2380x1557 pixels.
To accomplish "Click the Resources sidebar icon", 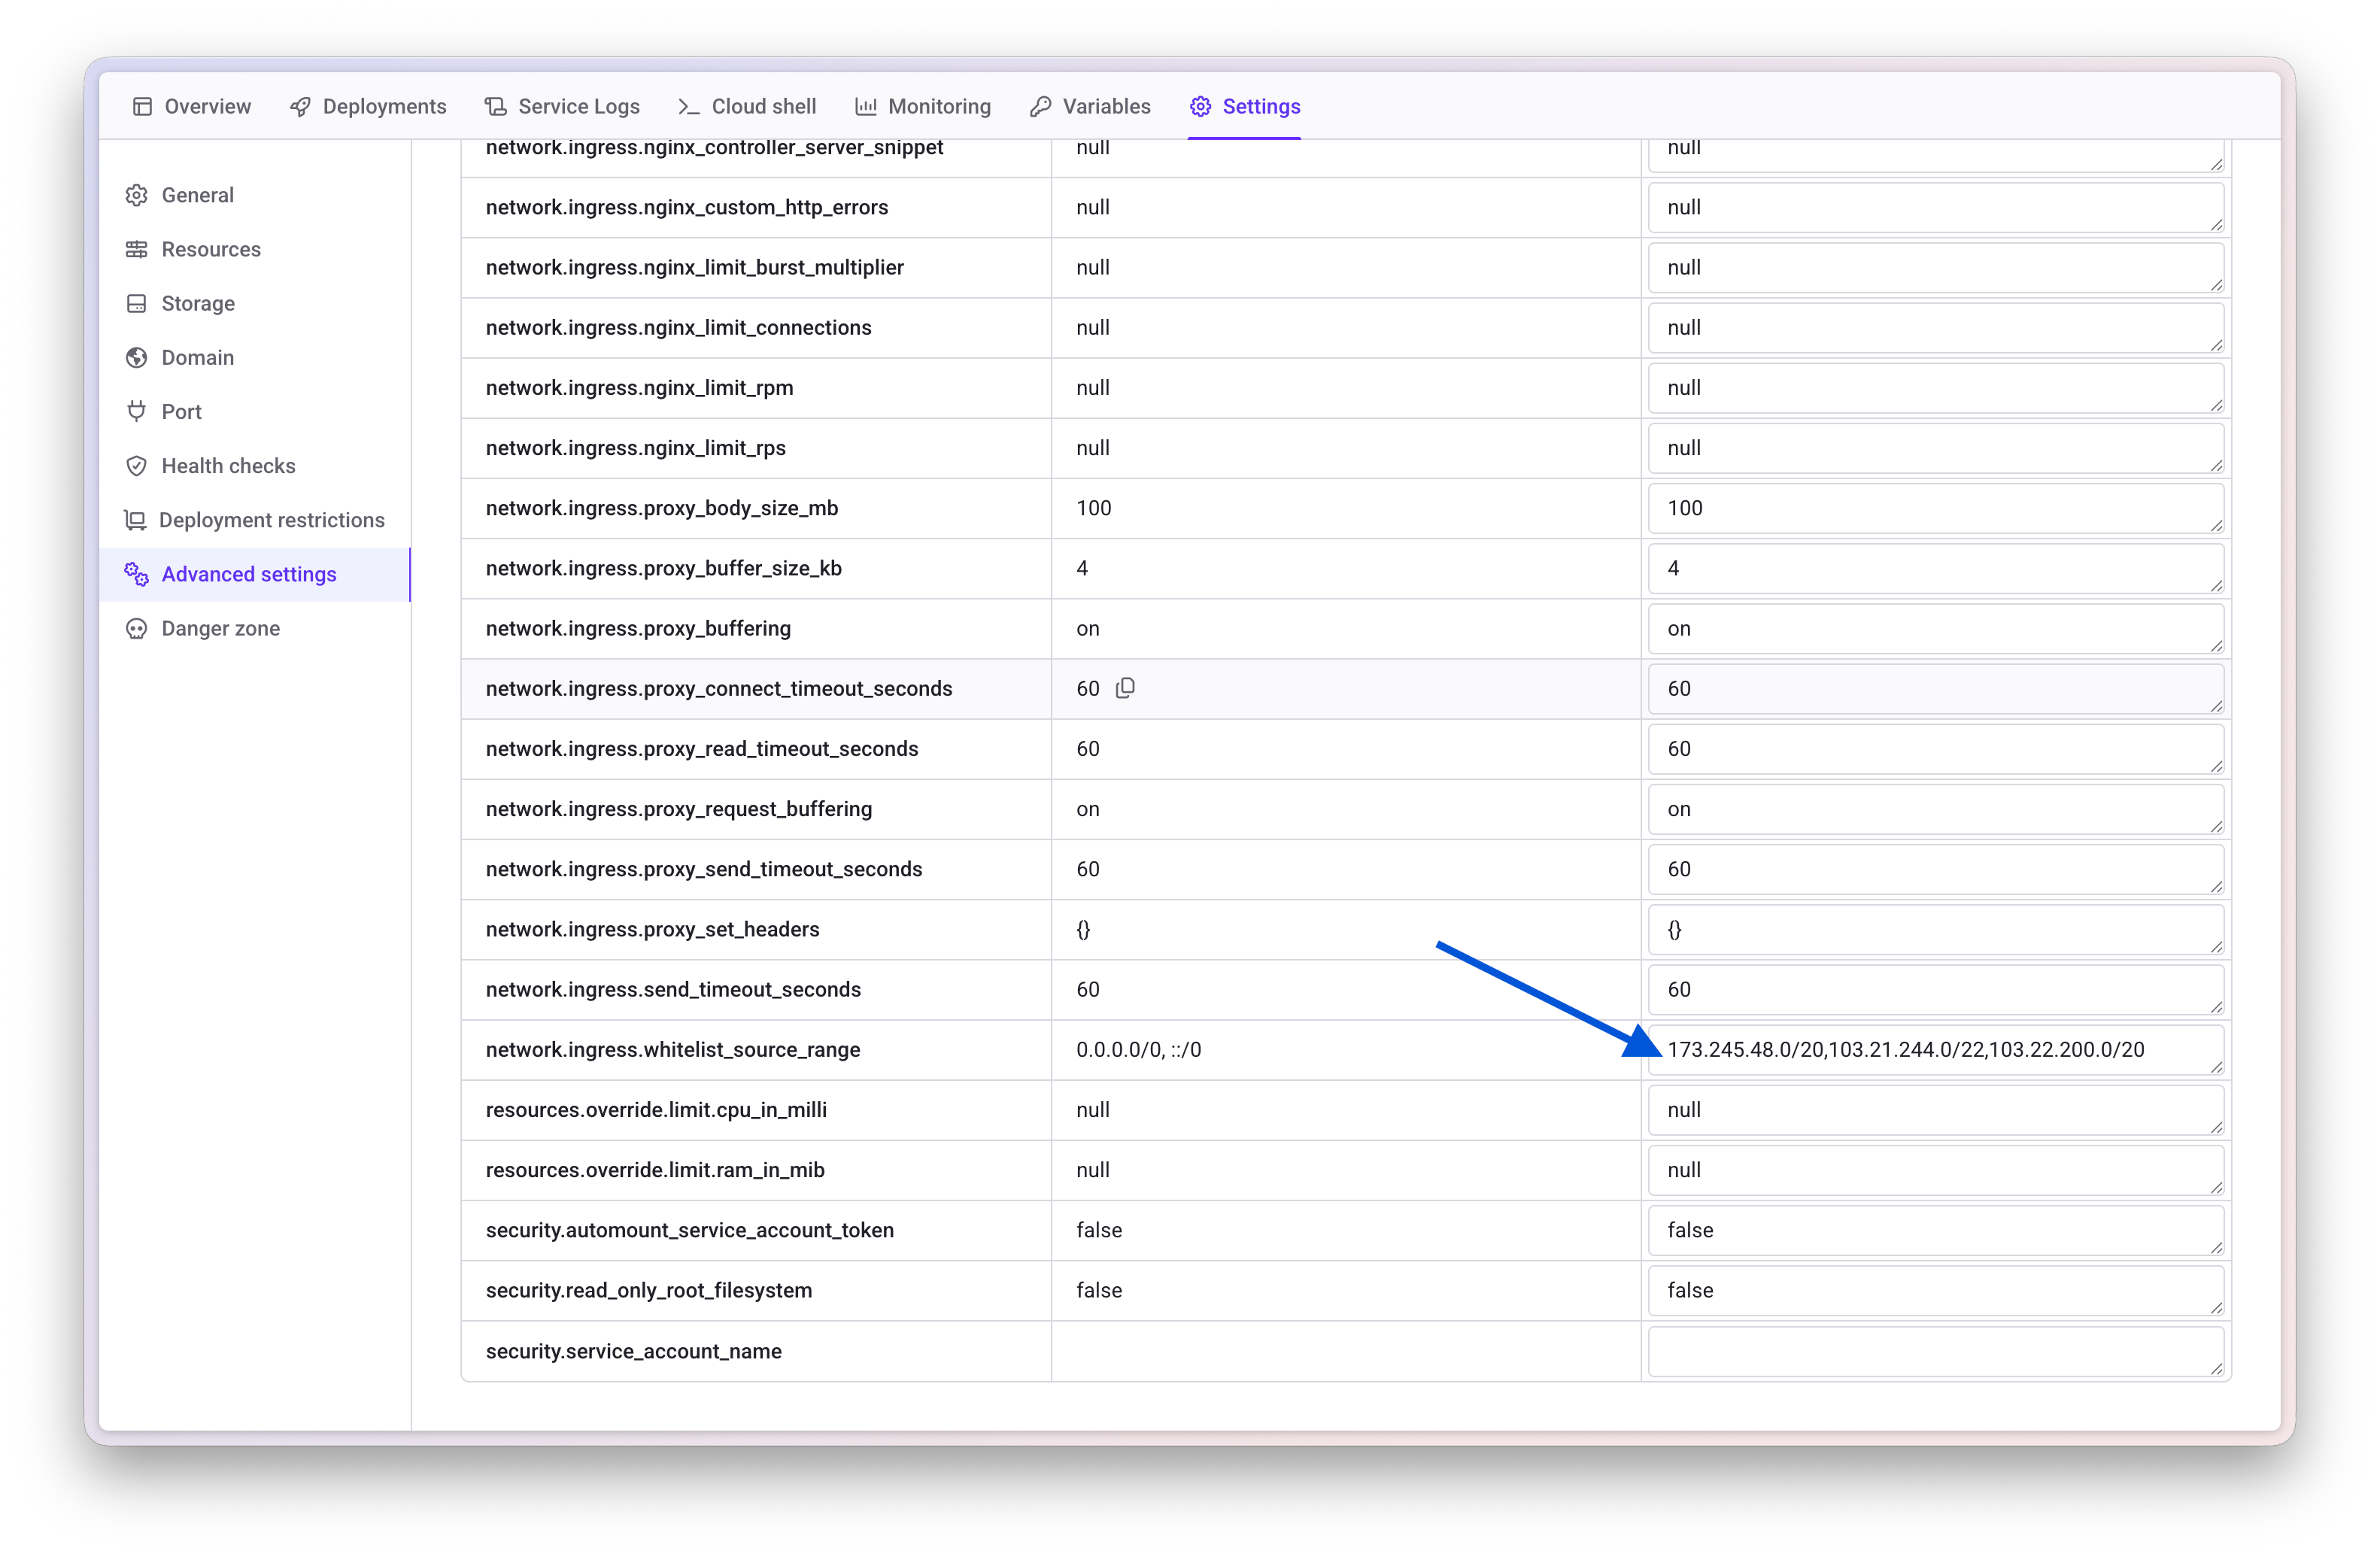I will click(137, 249).
